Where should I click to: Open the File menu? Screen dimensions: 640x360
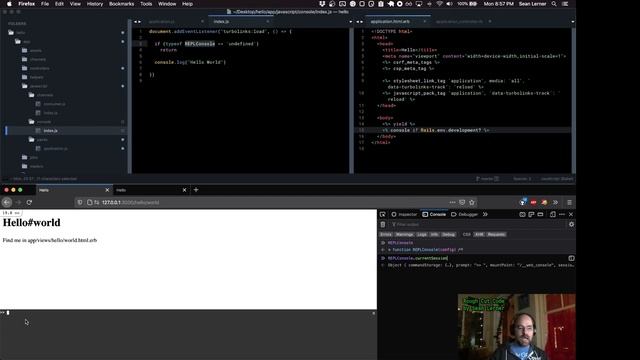point(45,4)
